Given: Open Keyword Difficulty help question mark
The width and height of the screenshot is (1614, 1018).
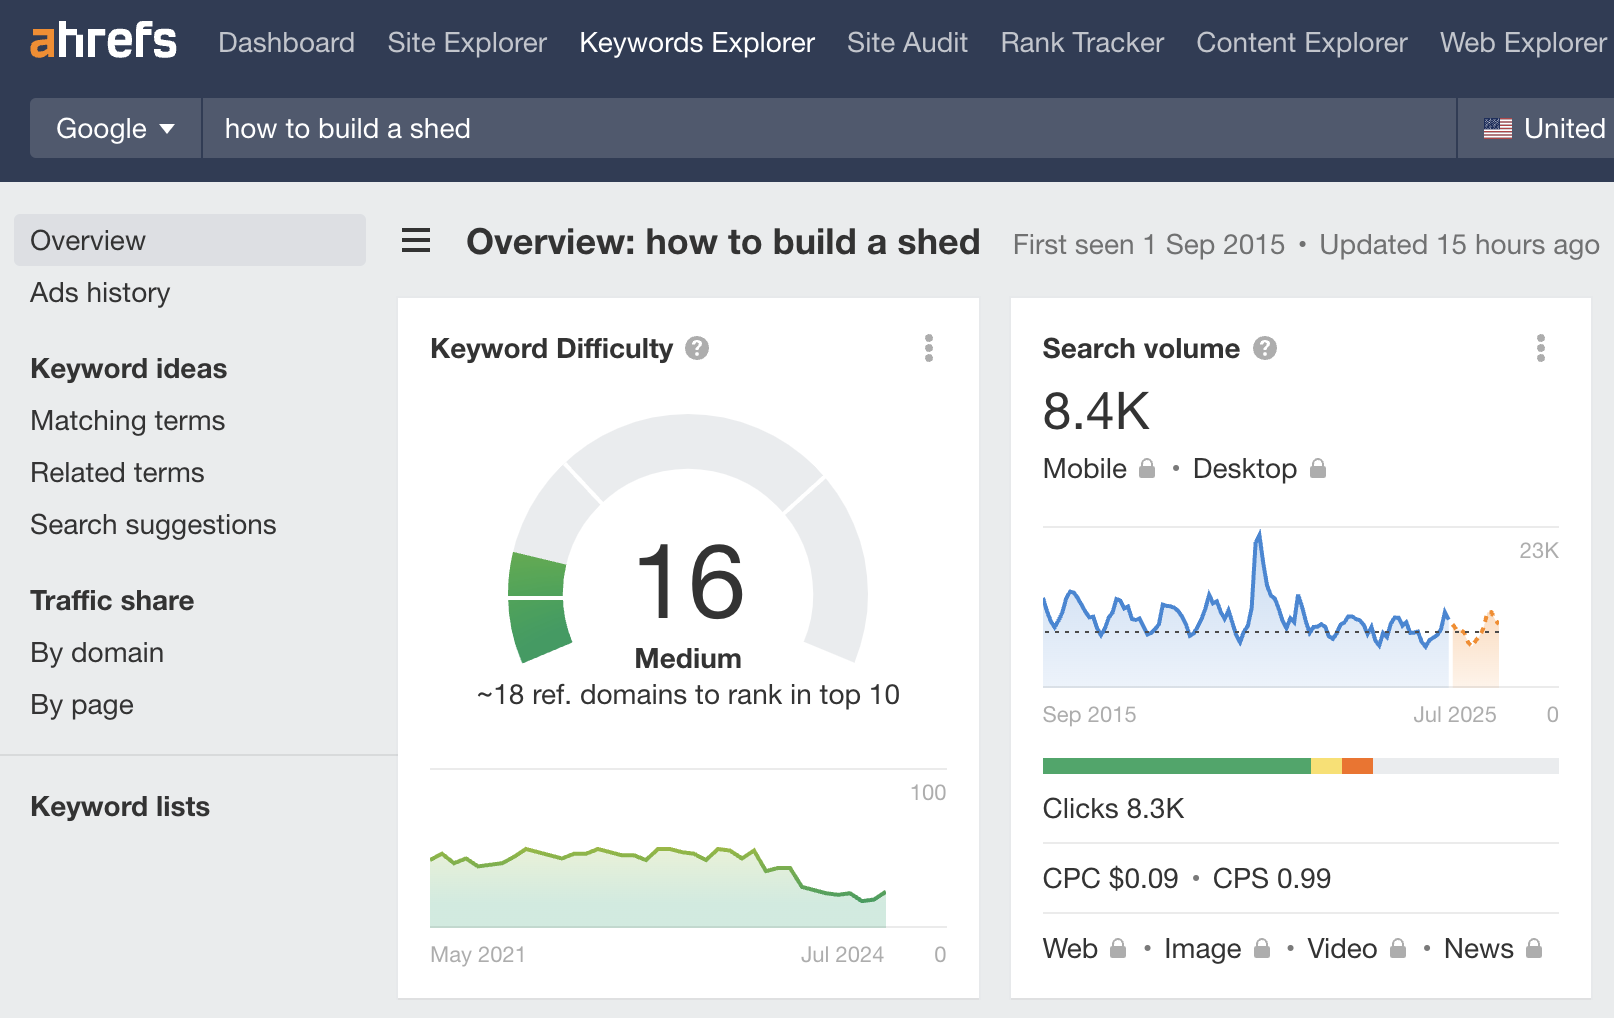Looking at the screenshot, I should coord(697,348).
